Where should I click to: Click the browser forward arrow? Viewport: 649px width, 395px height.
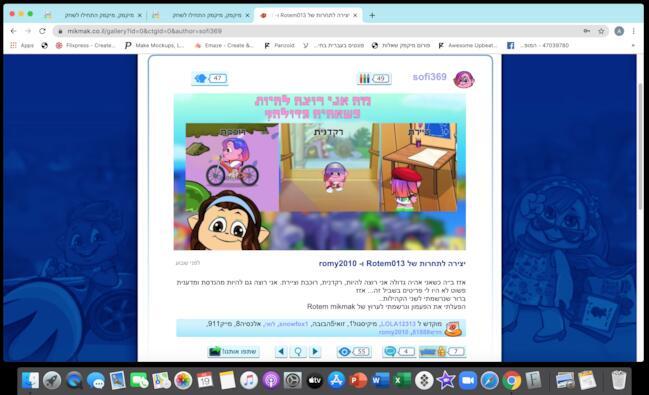tap(28, 31)
